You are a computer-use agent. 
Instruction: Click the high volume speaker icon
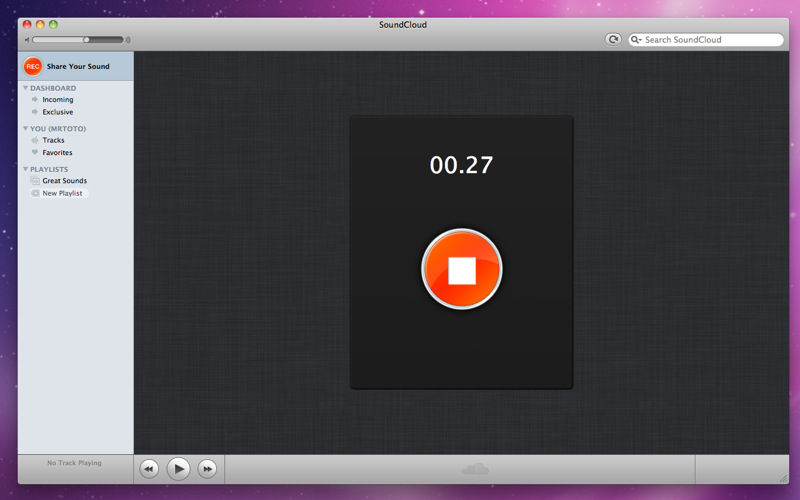[128, 40]
